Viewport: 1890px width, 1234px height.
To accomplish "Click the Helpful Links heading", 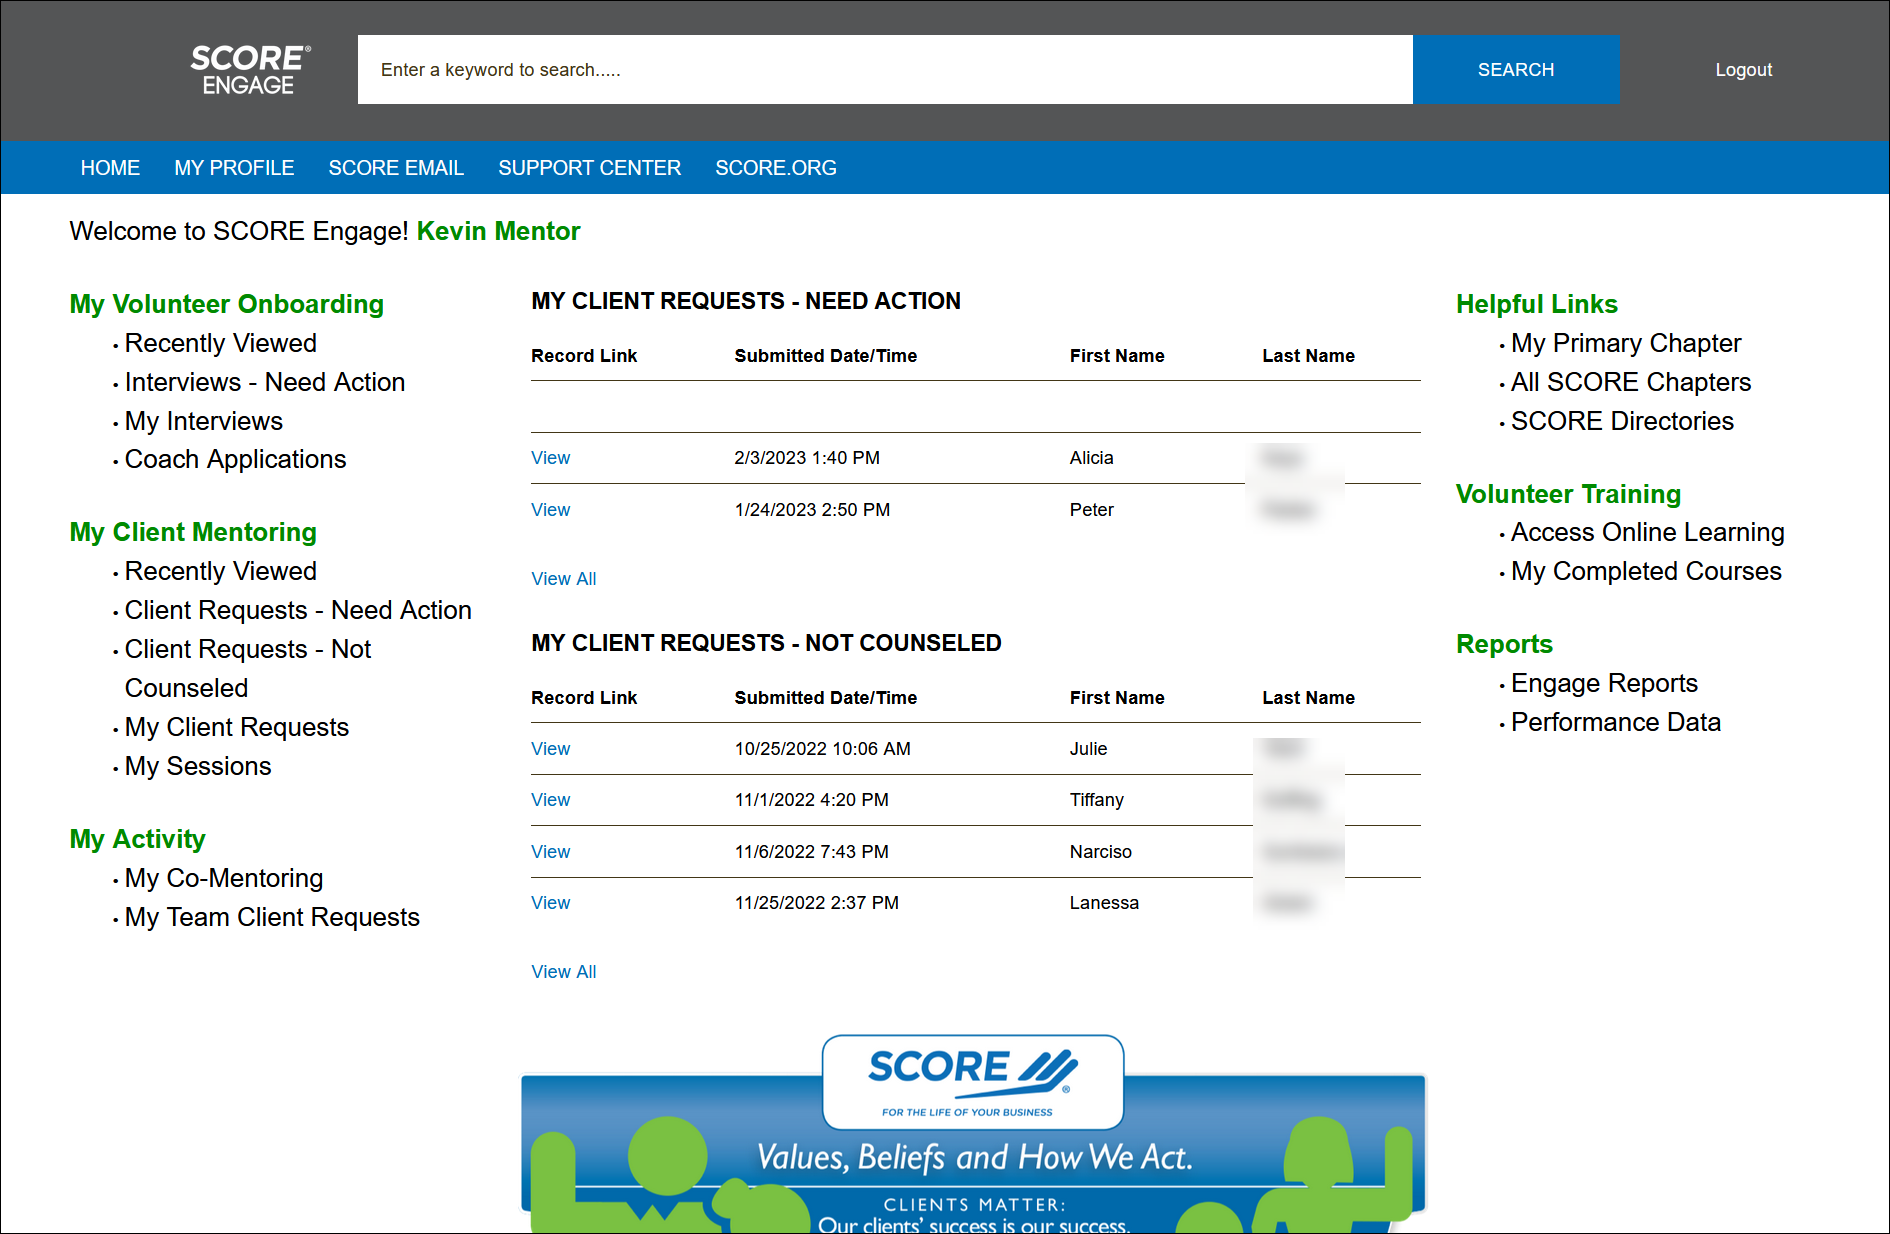I will tap(1536, 304).
